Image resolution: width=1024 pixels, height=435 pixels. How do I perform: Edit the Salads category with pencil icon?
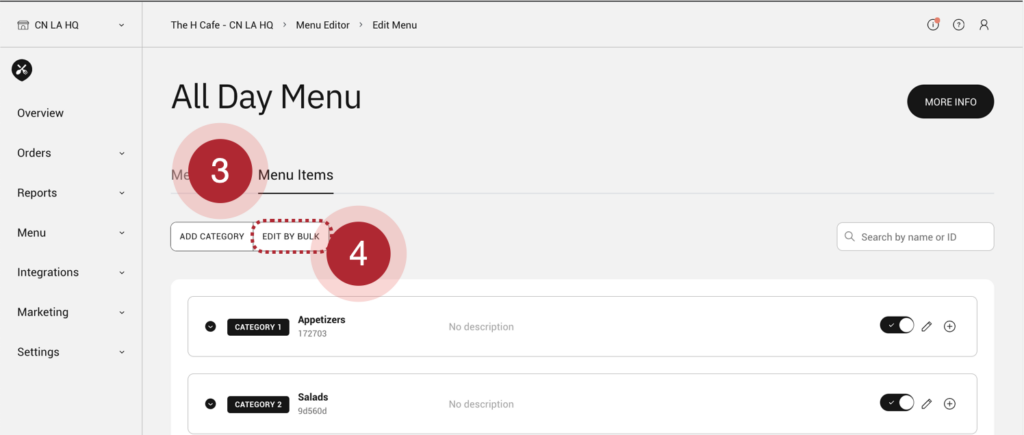coord(927,403)
